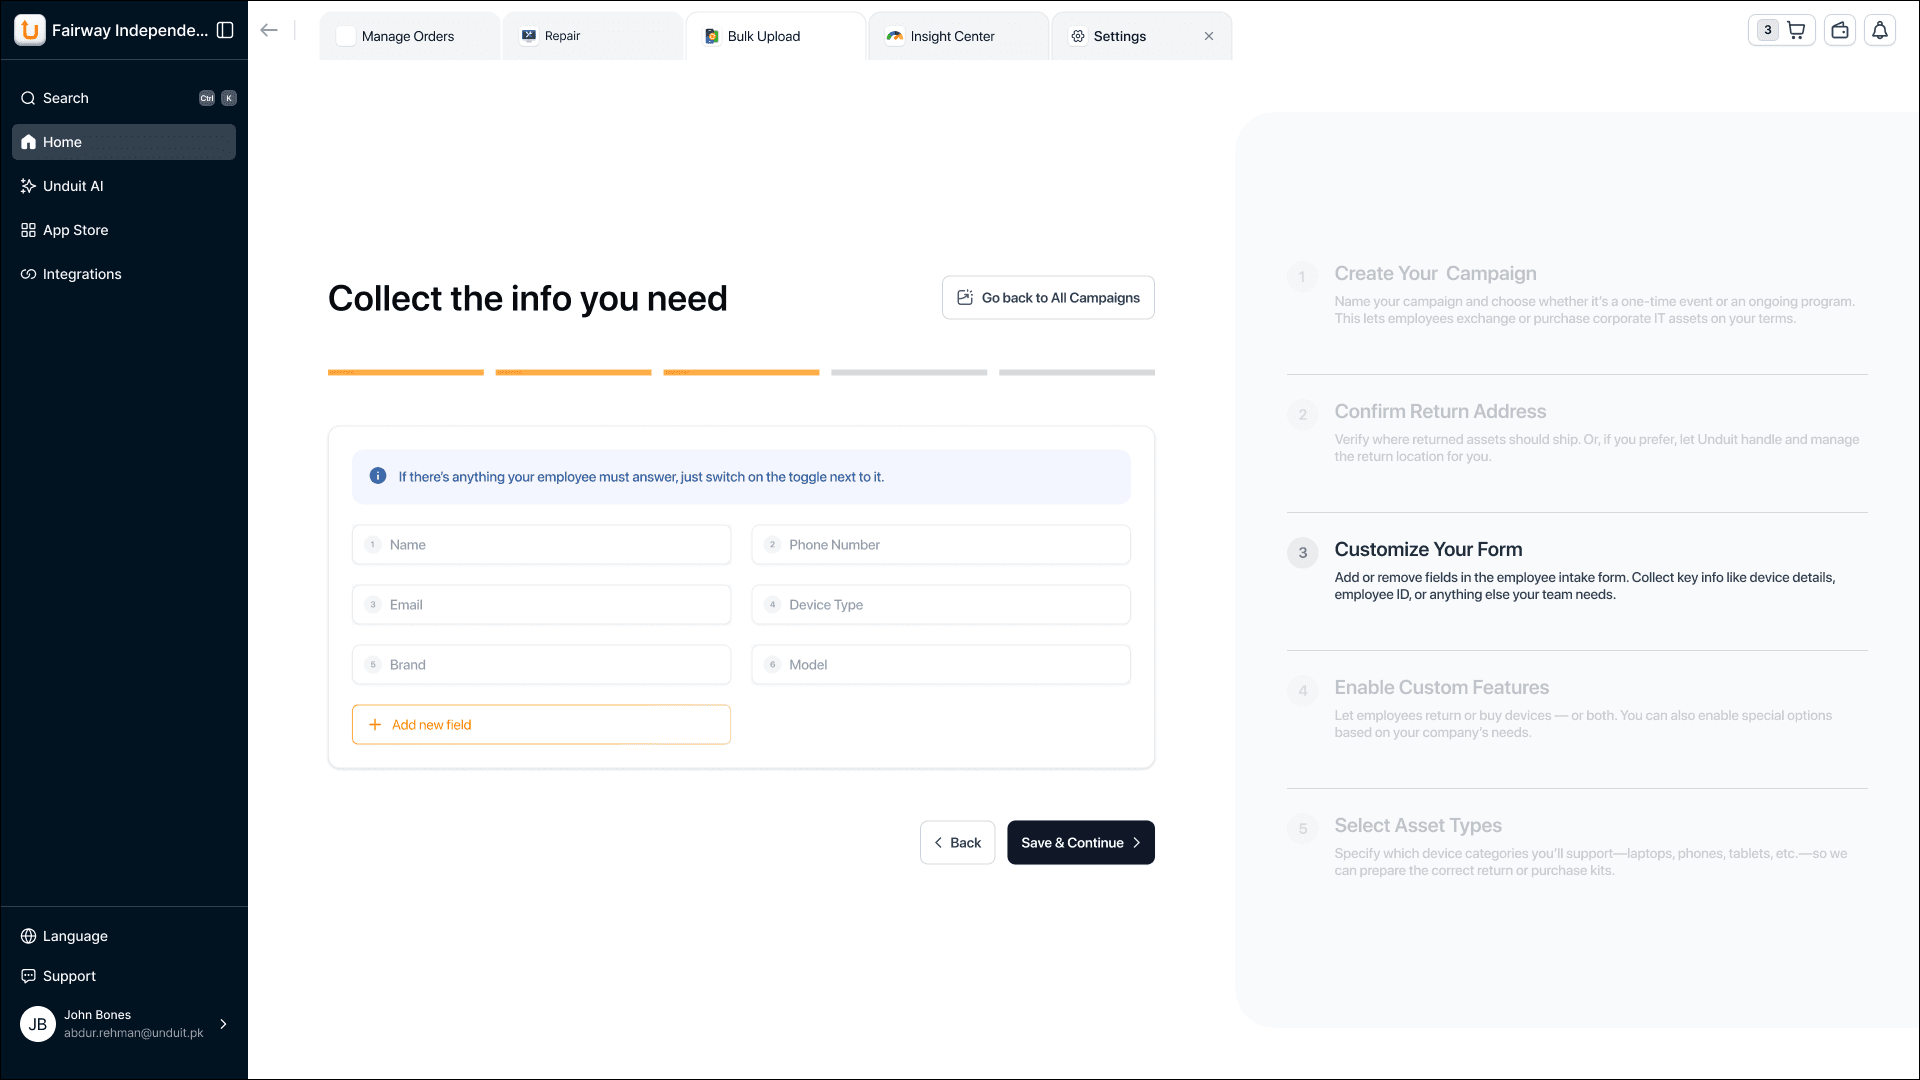Open the Bulk Upload tab
This screenshot has height=1080, width=1920.
763,35
